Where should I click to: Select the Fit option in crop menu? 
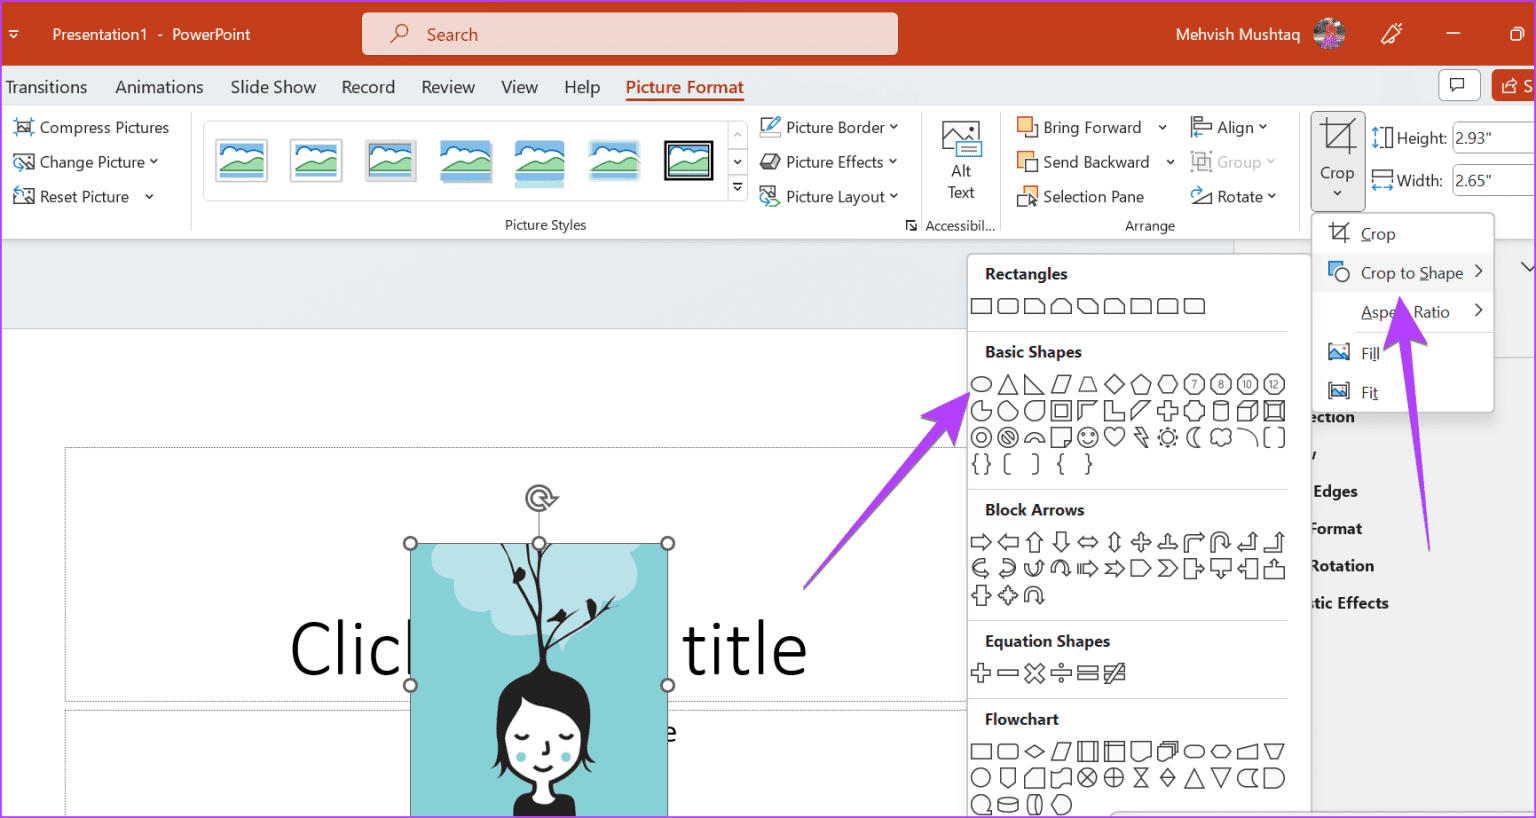pyautogui.click(x=1369, y=392)
